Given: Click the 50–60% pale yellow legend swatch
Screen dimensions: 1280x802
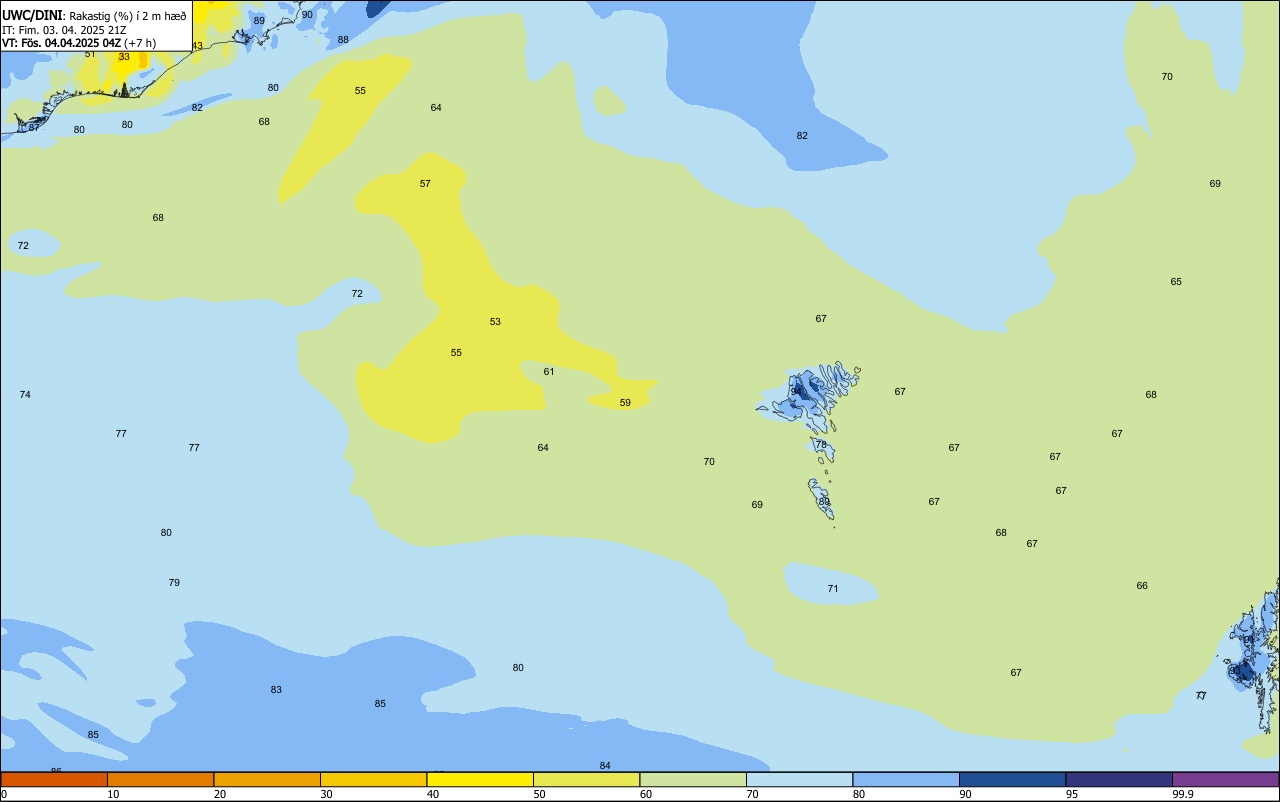Looking at the screenshot, I should coord(586,779).
